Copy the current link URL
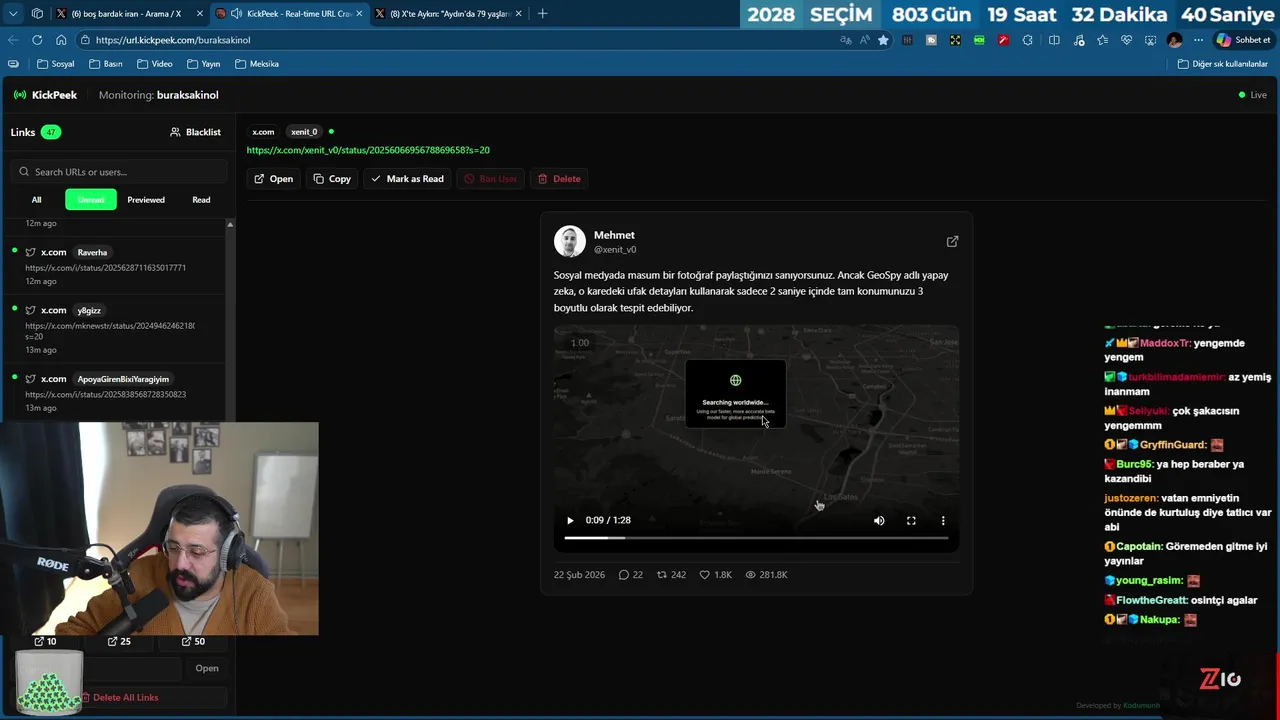Image resolution: width=1280 pixels, height=720 pixels. tap(332, 179)
